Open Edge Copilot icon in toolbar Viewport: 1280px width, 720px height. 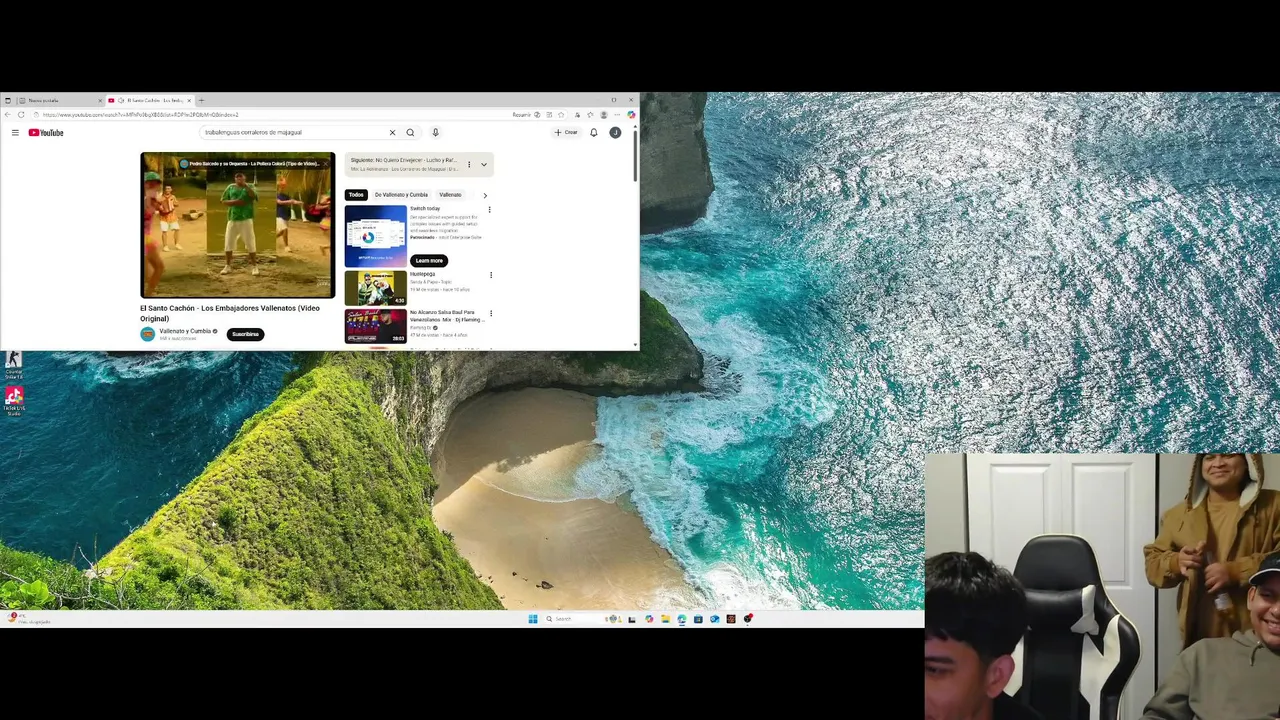click(x=631, y=115)
